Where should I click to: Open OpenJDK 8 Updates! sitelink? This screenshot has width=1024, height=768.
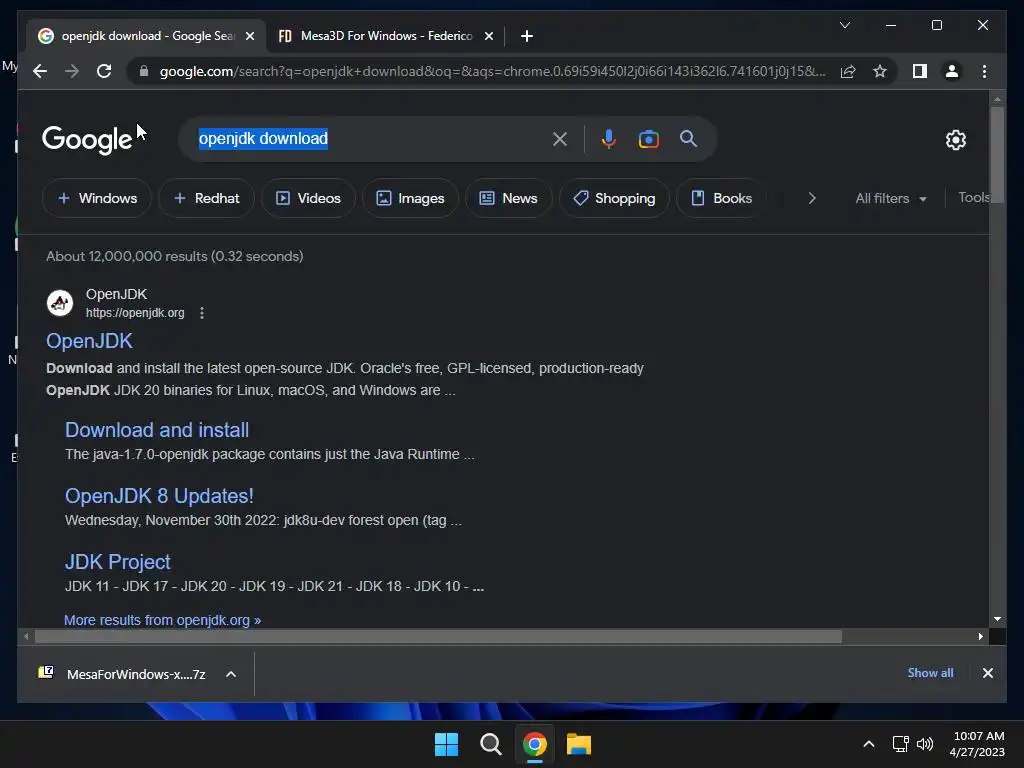pyautogui.click(x=159, y=496)
